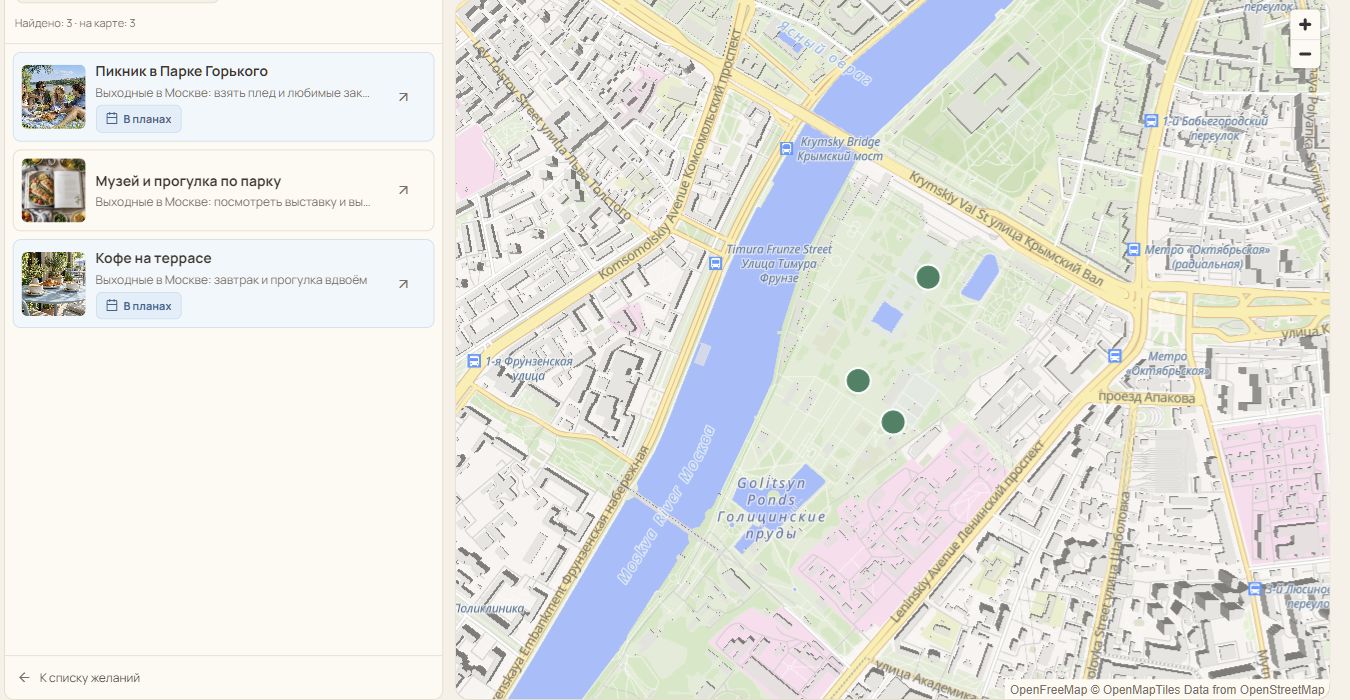
Task: Select the southernmost green map marker
Action: tap(893, 422)
